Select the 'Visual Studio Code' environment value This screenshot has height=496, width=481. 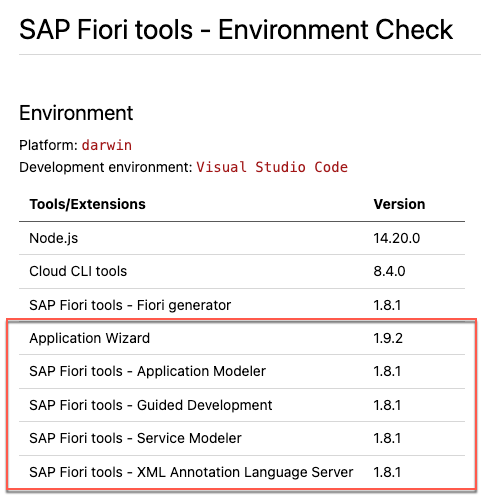(272, 167)
